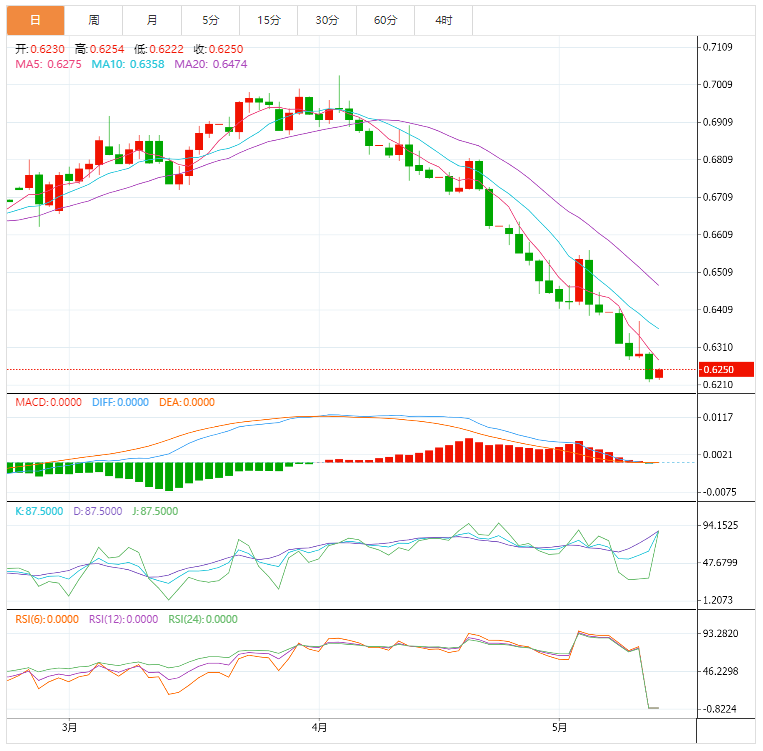
Task: Click the DIFF:0.0000 label
Action: pos(120,403)
